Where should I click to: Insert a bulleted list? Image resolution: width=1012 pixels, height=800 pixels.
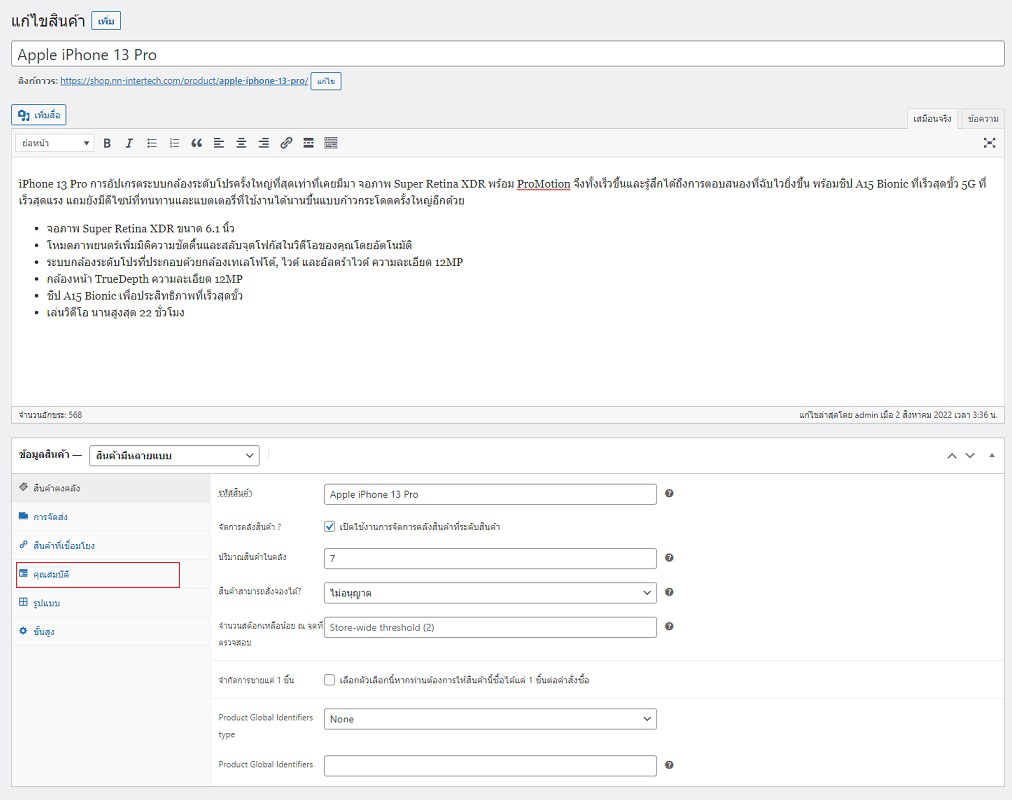(x=152, y=143)
